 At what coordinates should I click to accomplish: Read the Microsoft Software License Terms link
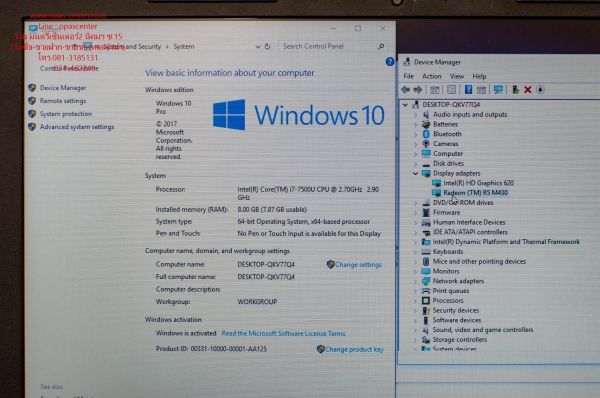pos(283,333)
